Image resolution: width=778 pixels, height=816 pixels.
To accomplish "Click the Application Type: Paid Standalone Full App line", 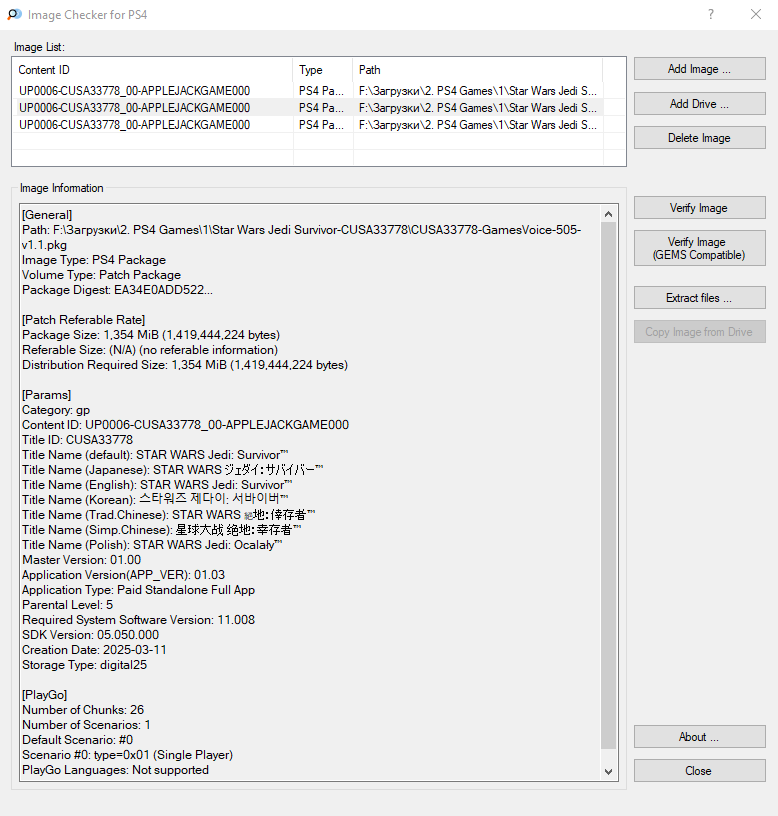I will tap(138, 590).
